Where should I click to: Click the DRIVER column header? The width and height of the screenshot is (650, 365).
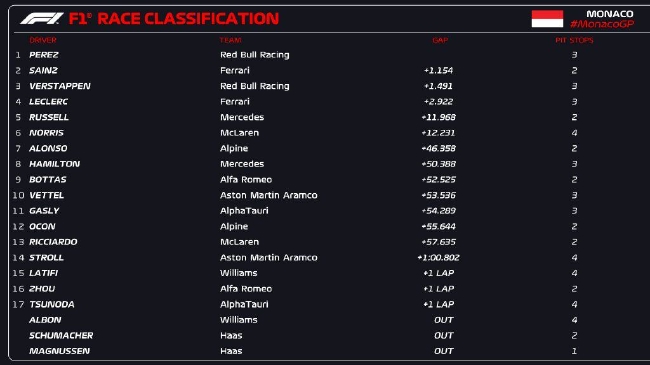click(43, 40)
